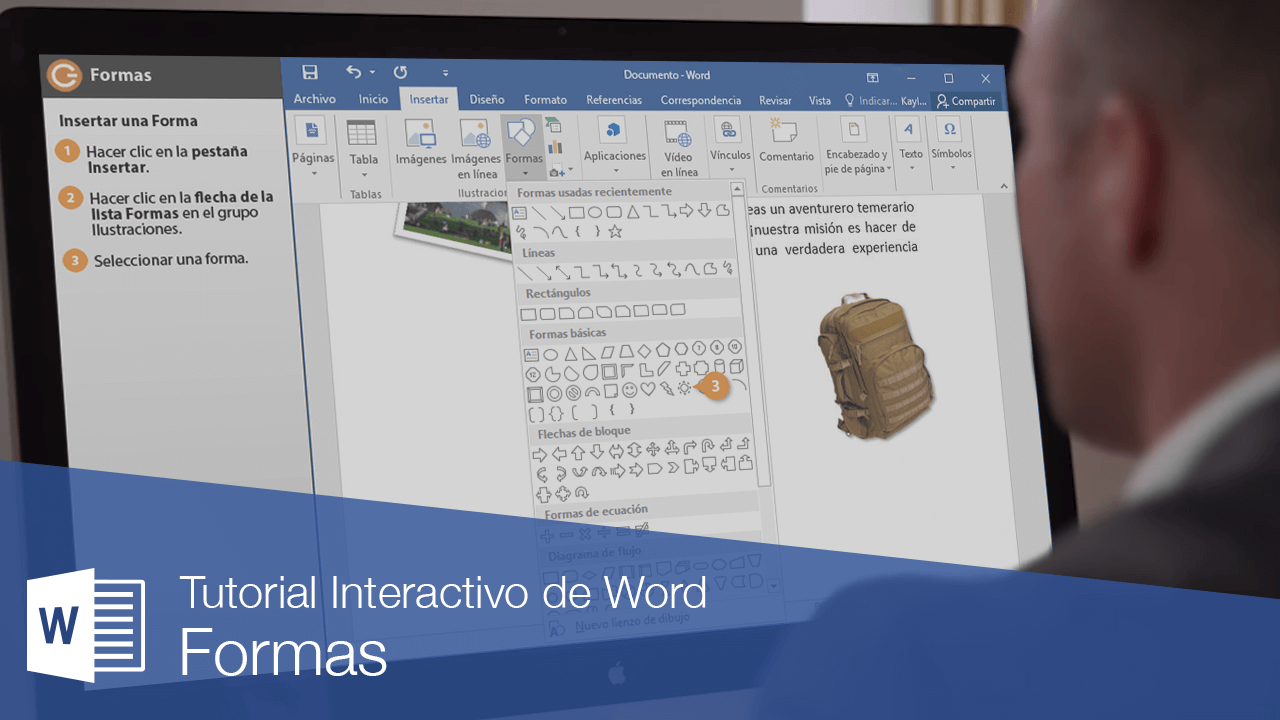Screen dimensions: 1280x720
Task: Open the Correspondencia tab
Action: click(x=701, y=100)
